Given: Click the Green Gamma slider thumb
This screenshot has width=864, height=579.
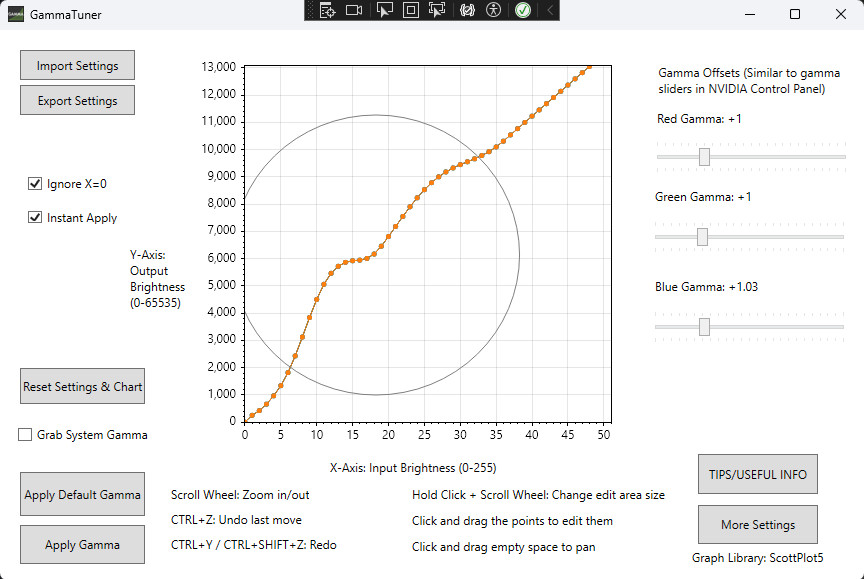Looking at the screenshot, I should click(702, 237).
